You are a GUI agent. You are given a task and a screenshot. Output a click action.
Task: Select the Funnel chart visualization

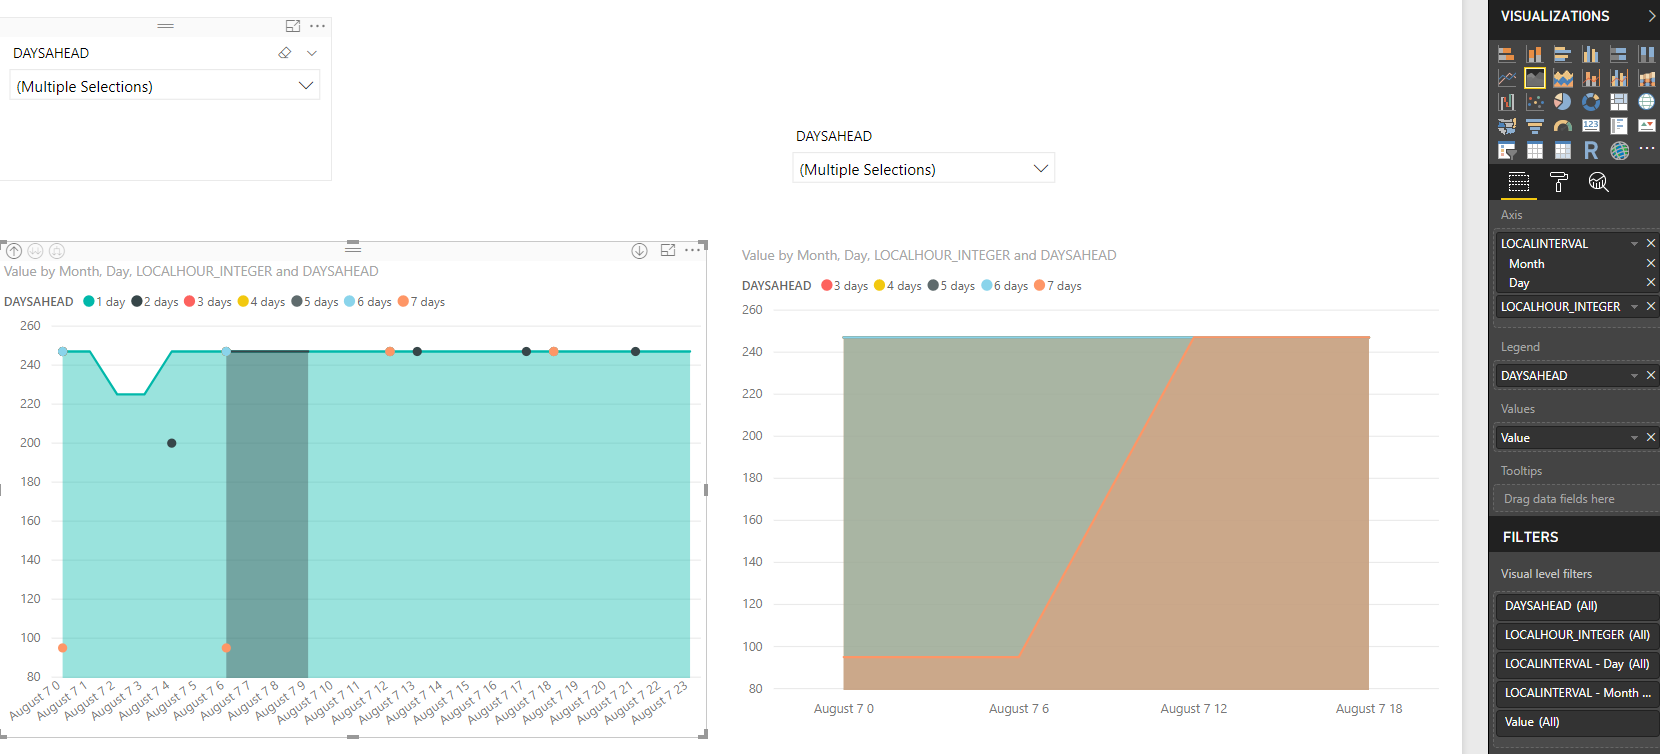[x=1534, y=126]
